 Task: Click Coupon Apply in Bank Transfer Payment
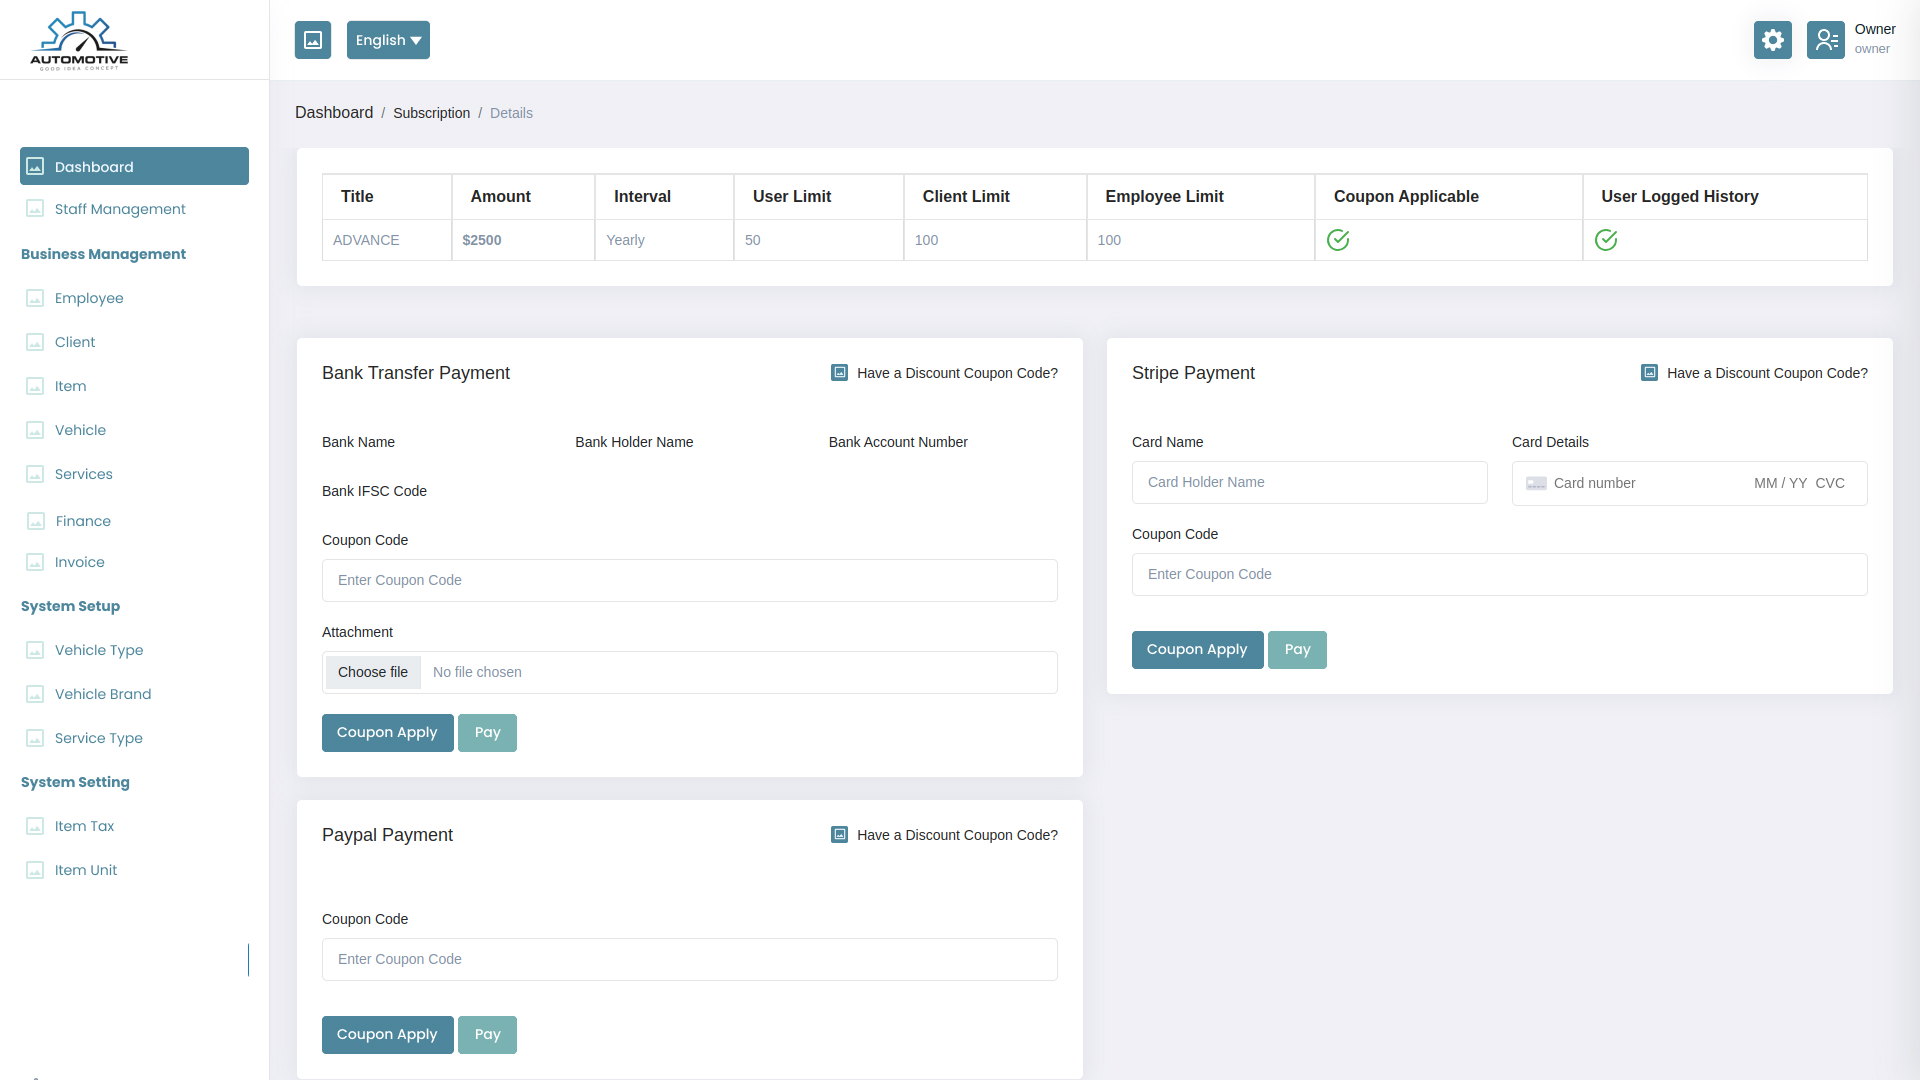tap(388, 733)
